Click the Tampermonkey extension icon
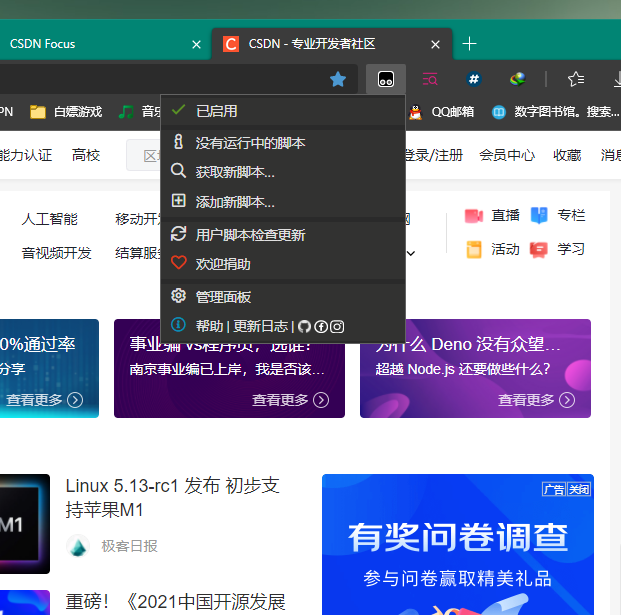The image size is (621, 615). (385, 78)
